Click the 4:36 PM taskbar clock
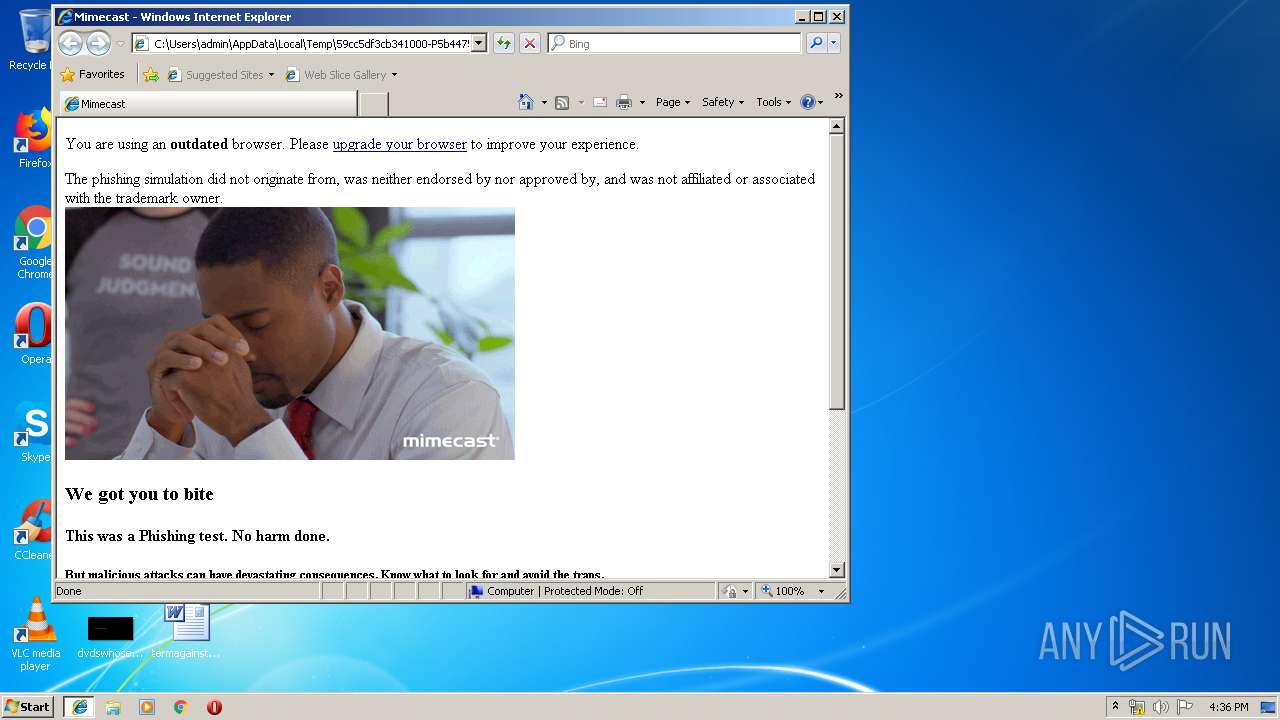The height and width of the screenshot is (720, 1280). (x=1228, y=707)
